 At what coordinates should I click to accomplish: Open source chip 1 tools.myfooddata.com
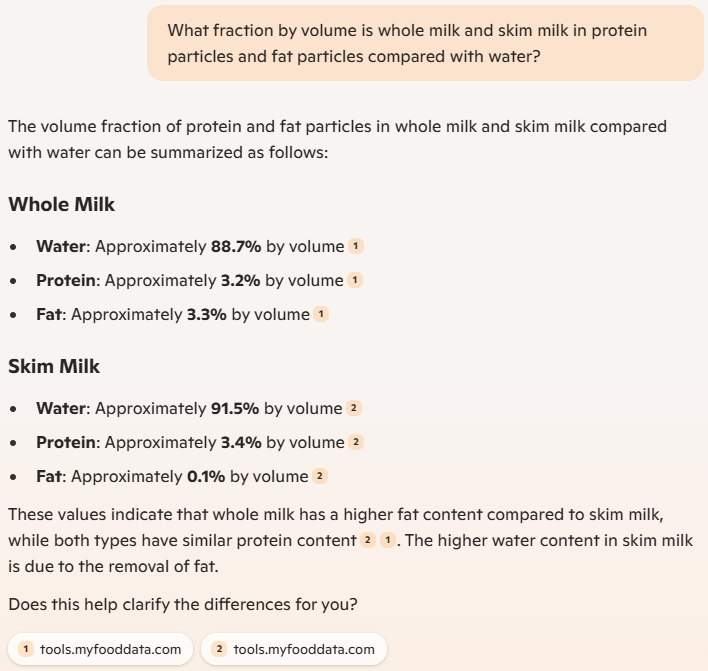101,650
